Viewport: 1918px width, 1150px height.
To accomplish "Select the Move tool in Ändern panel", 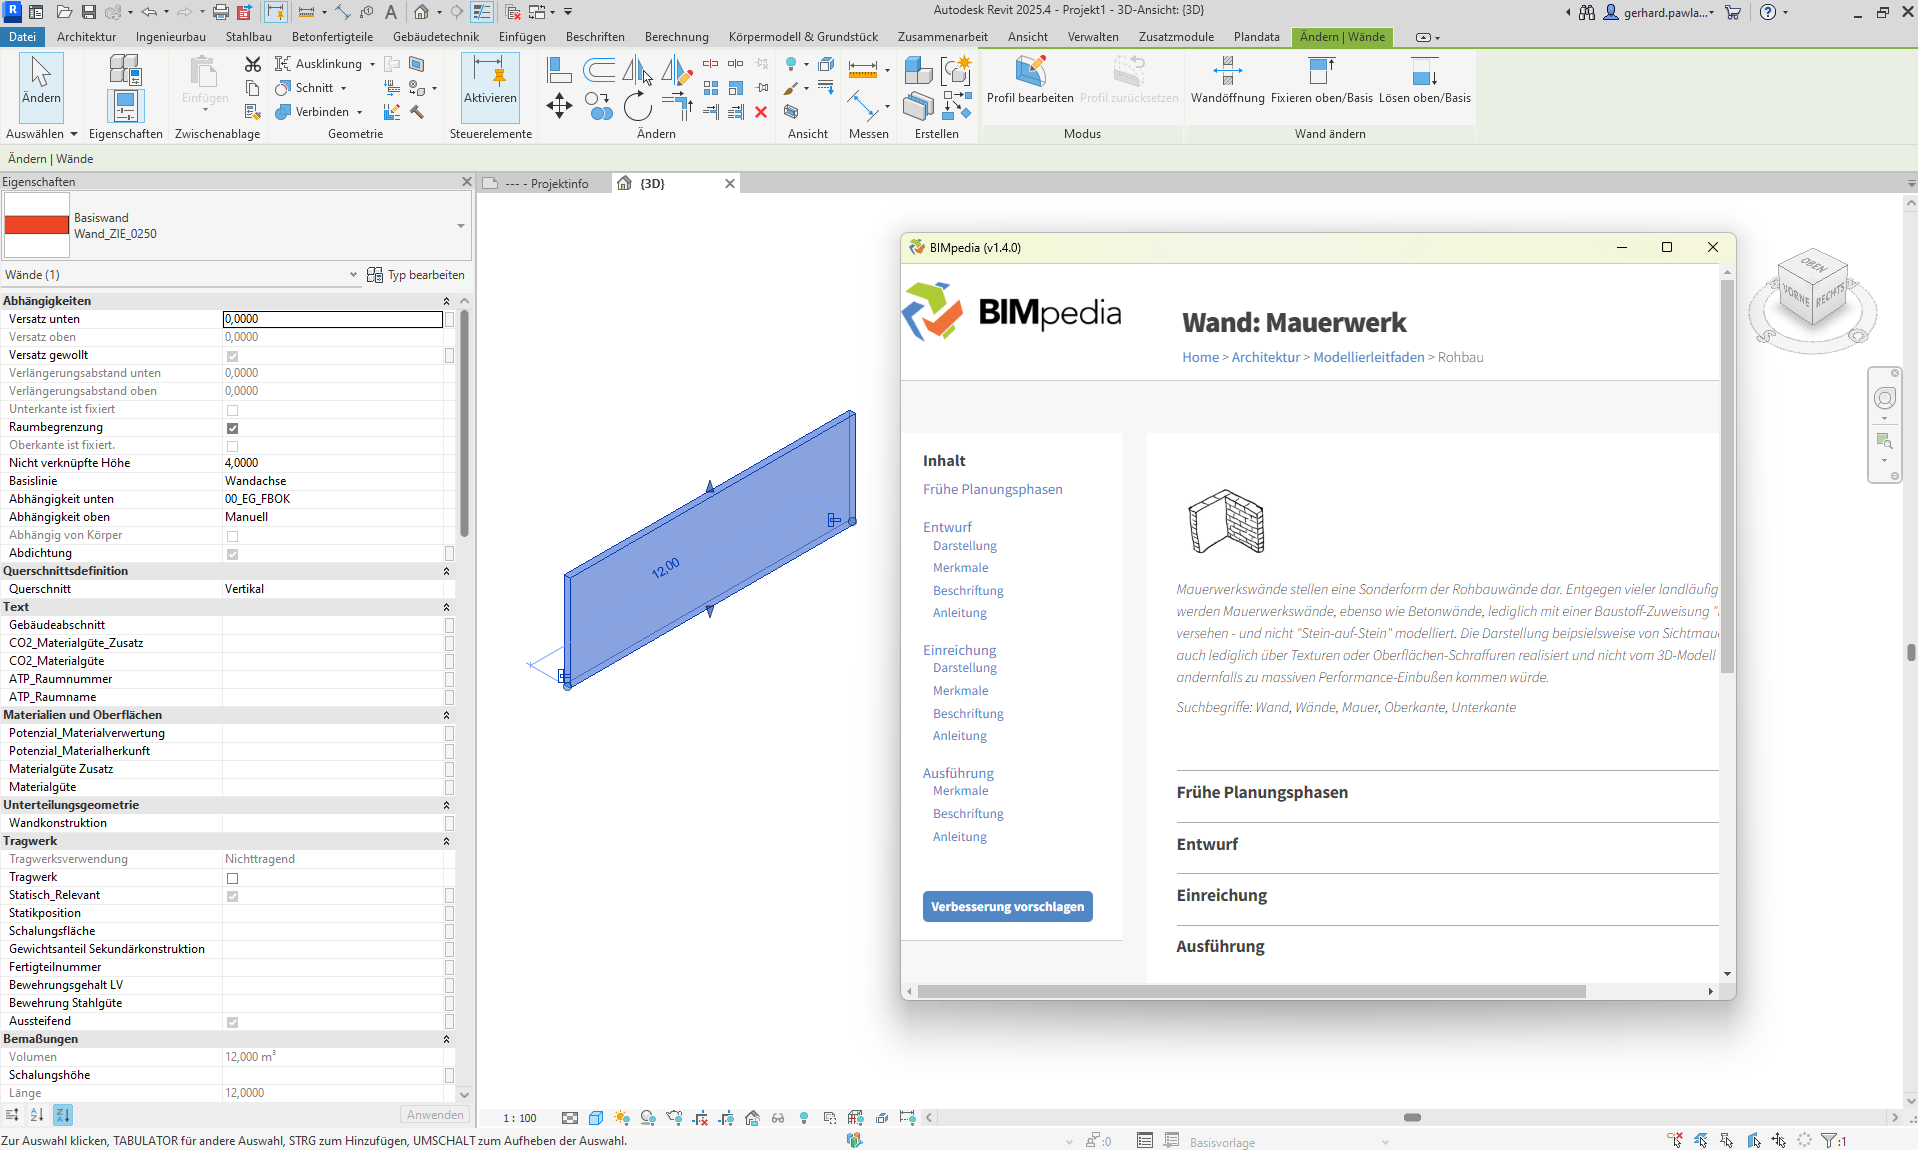I will tap(559, 106).
